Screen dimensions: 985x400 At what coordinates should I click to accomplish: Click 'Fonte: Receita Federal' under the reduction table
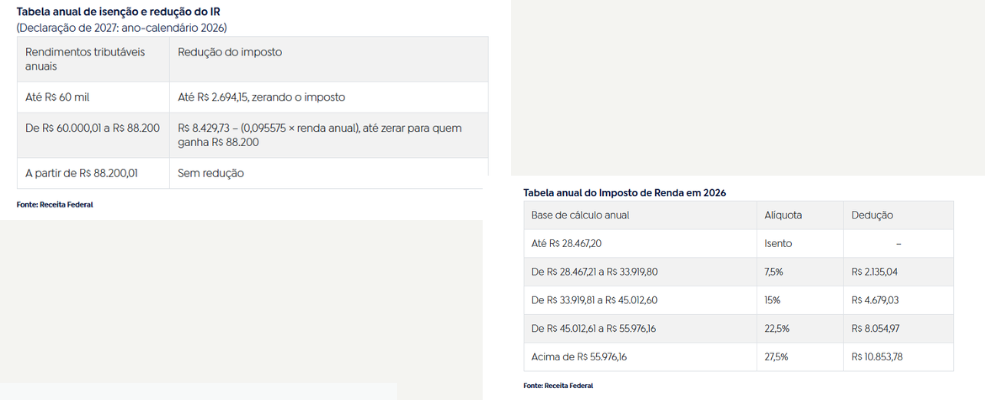(54, 204)
